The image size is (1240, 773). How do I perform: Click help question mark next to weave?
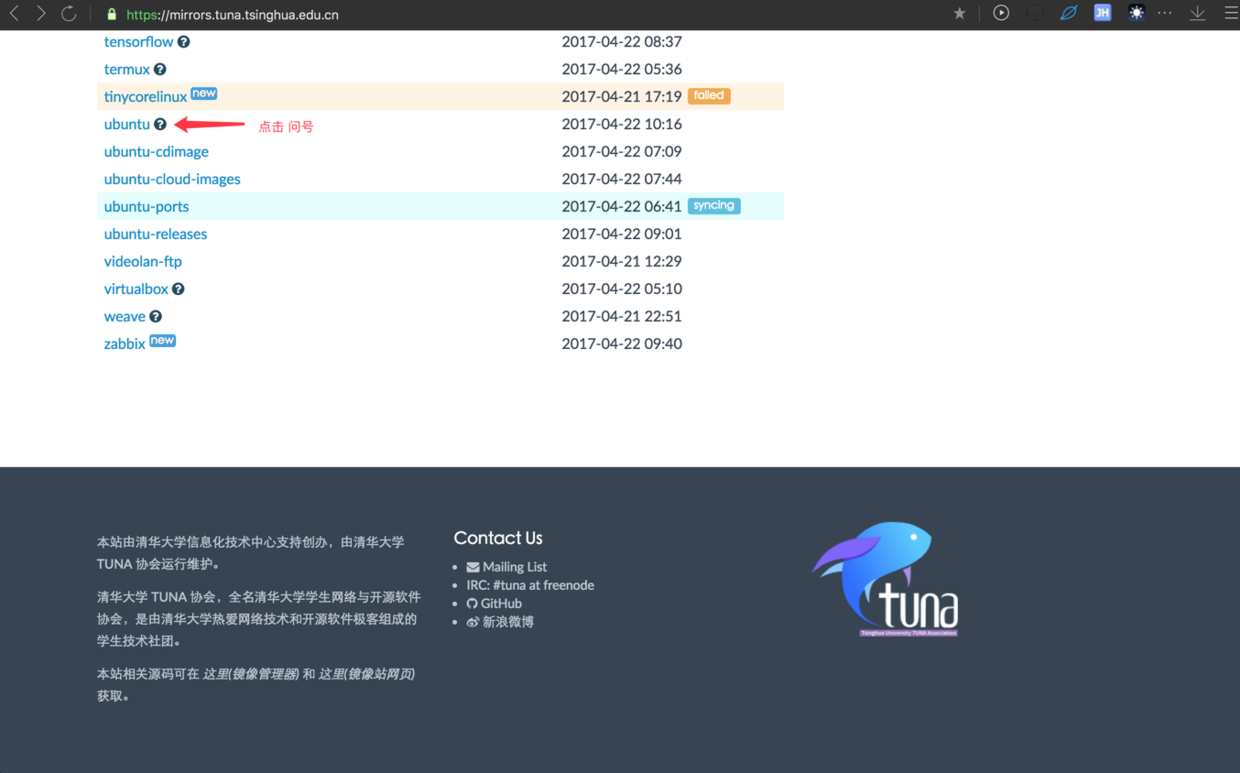click(x=156, y=316)
